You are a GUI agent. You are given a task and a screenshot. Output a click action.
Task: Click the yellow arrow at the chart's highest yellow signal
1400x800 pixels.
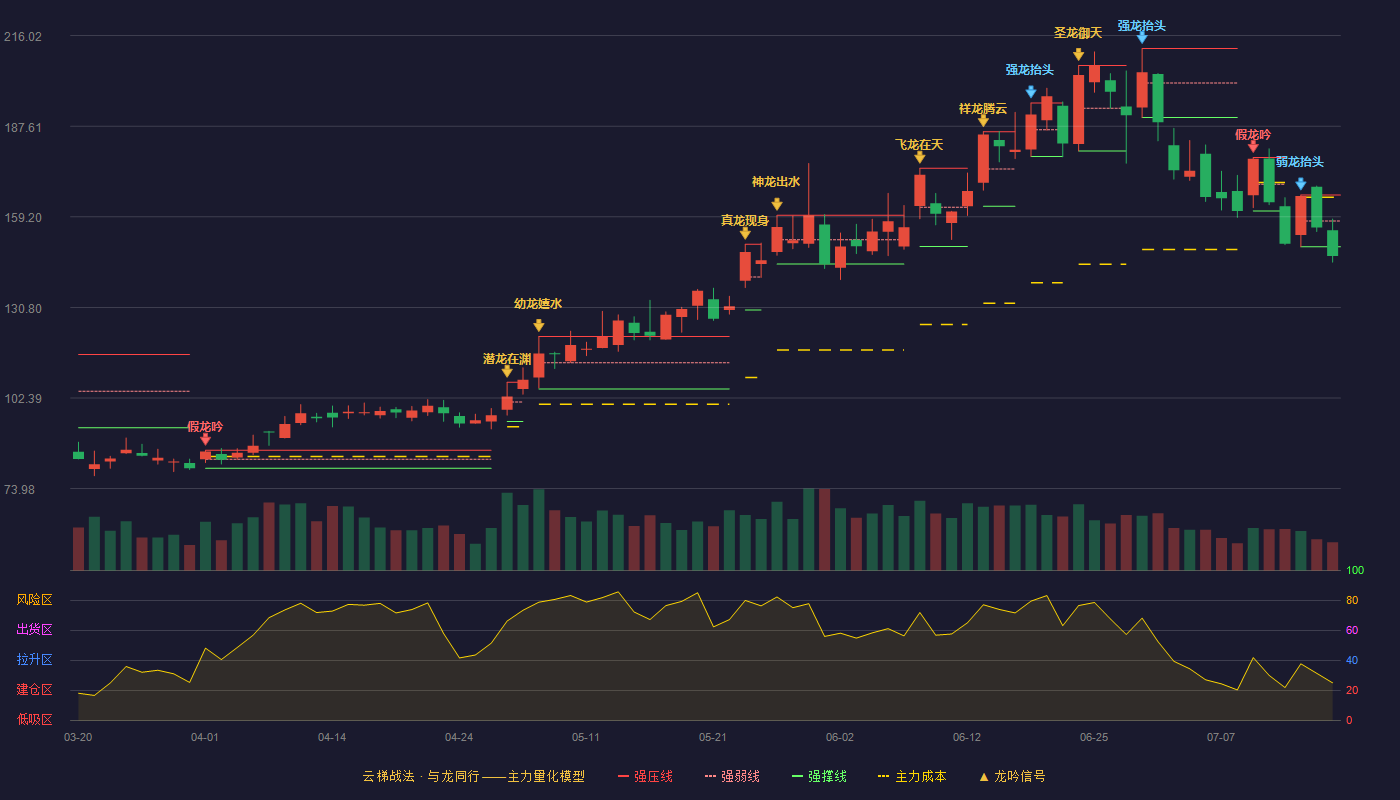coord(1079,54)
